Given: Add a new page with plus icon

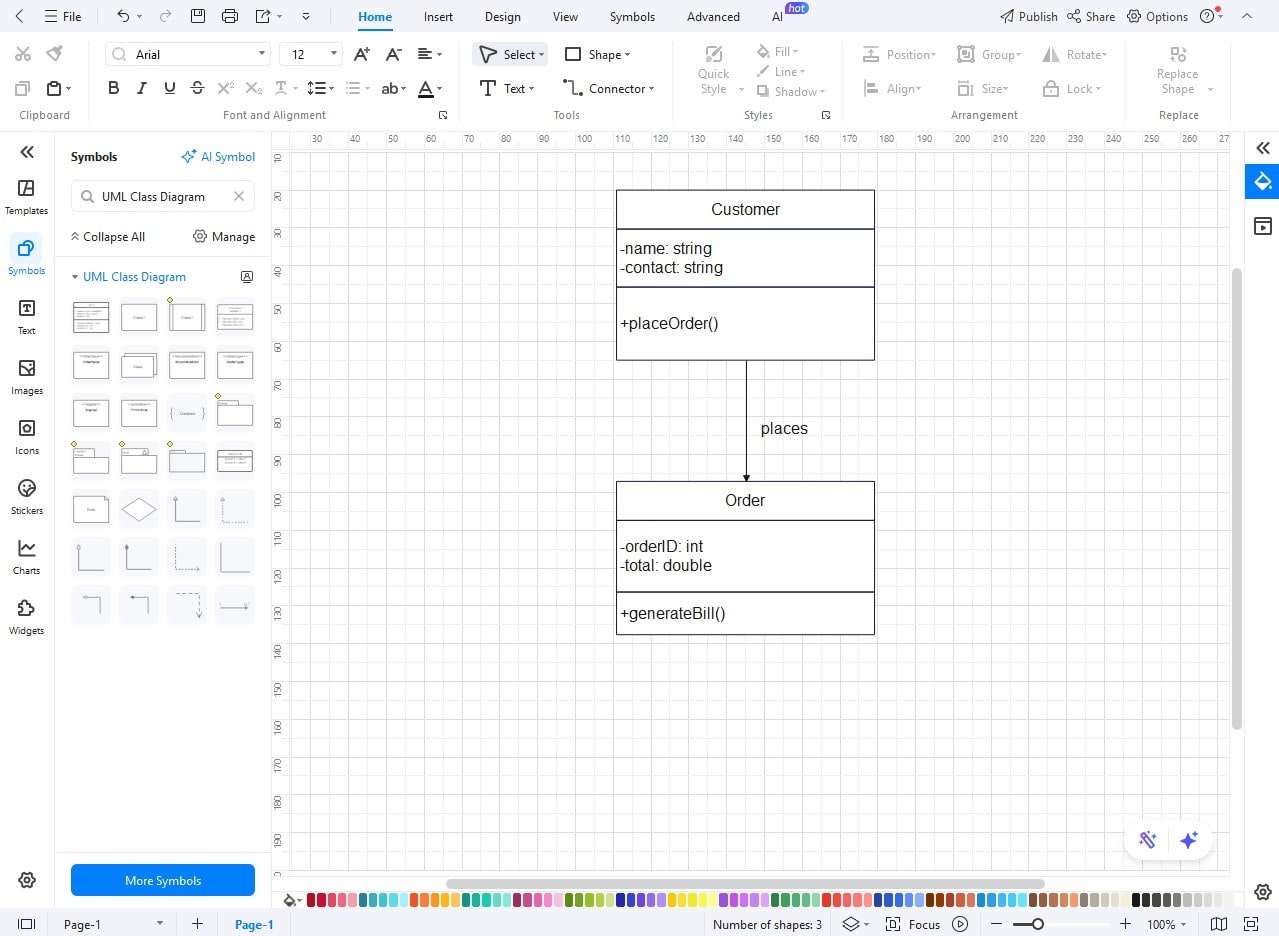Looking at the screenshot, I should 197,924.
